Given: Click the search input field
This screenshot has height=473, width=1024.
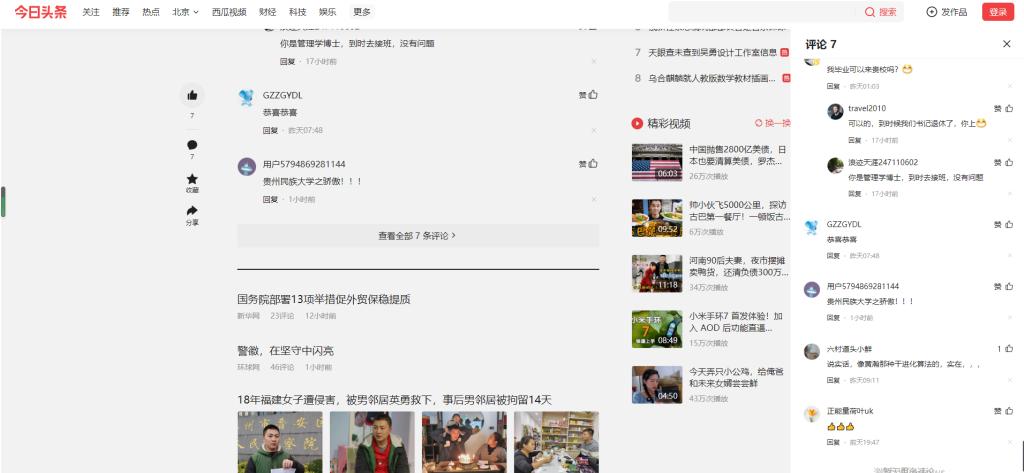Looking at the screenshot, I should pos(760,12).
